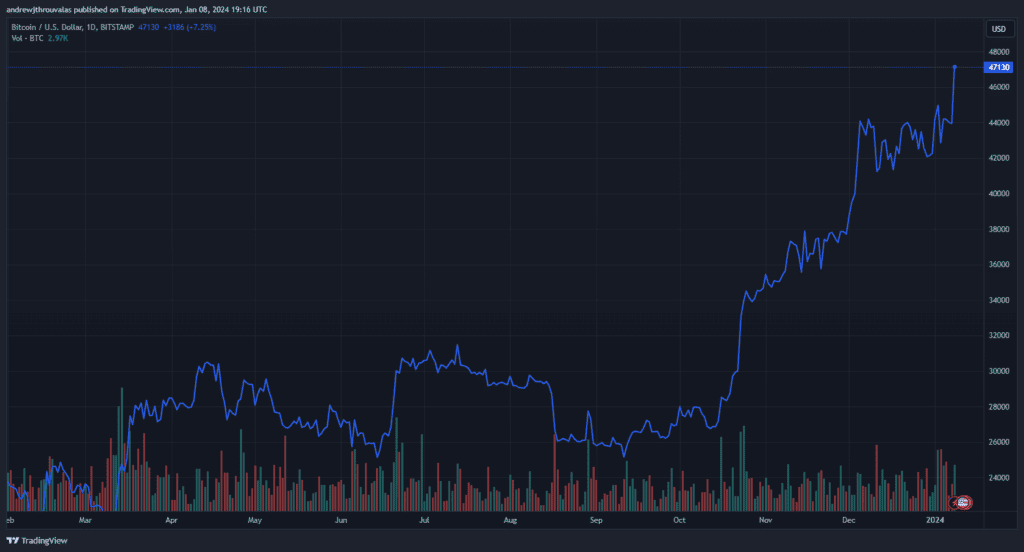The height and width of the screenshot is (552, 1024).
Task: Click the Sep label on time axis
Action: click(596, 521)
